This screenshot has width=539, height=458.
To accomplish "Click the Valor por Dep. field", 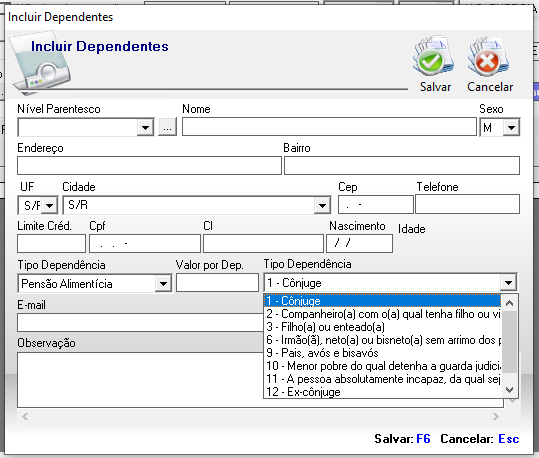I will pyautogui.click(x=217, y=283).
